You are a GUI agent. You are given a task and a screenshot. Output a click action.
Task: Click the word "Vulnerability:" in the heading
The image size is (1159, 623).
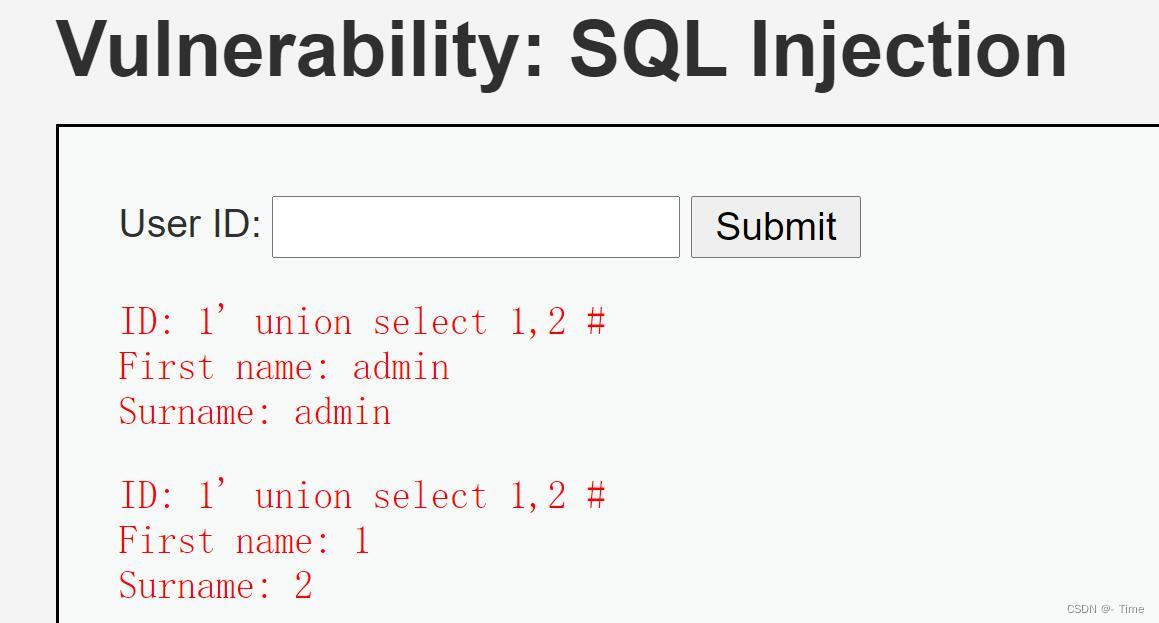[300, 50]
